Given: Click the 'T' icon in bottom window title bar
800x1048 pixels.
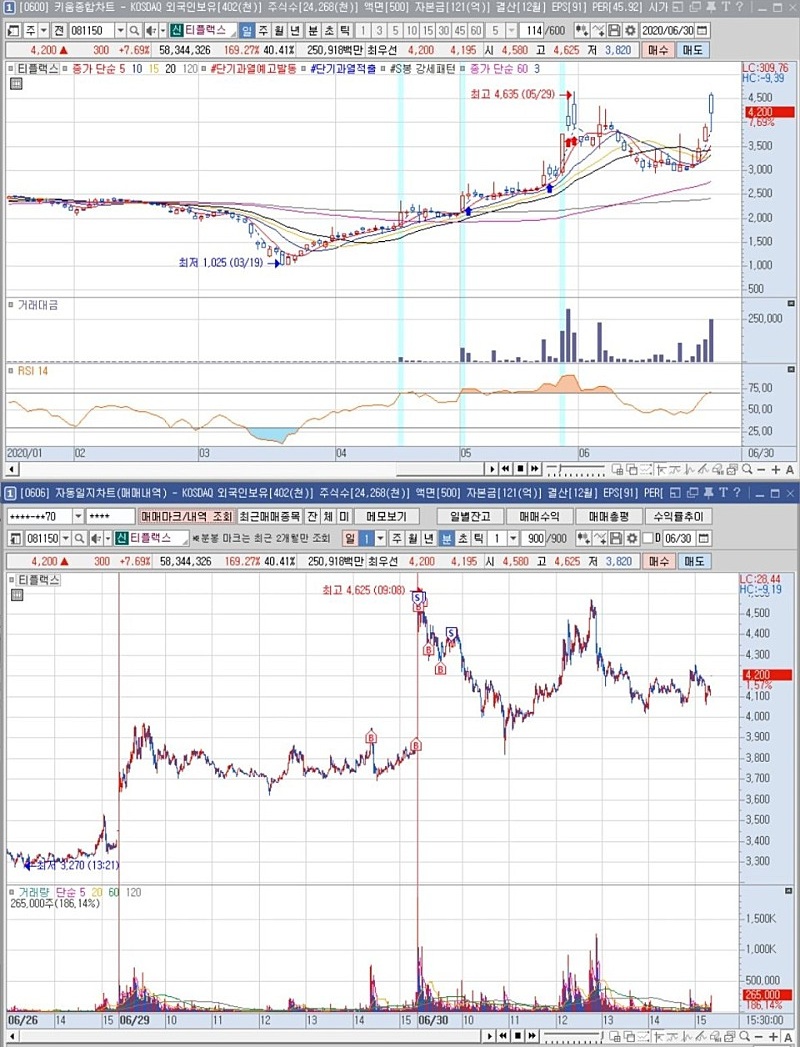Looking at the screenshot, I should coord(724,493).
